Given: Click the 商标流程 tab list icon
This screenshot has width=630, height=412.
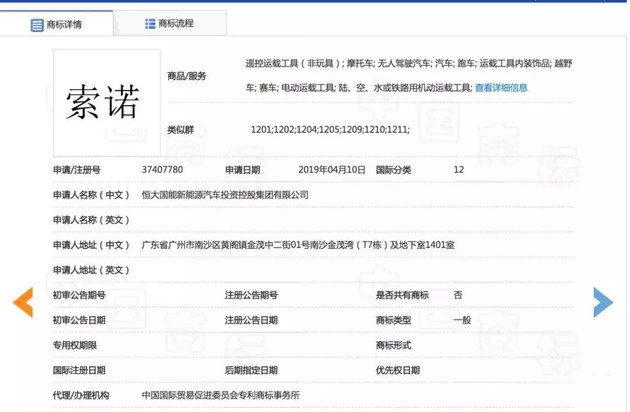Looking at the screenshot, I should (150, 24).
